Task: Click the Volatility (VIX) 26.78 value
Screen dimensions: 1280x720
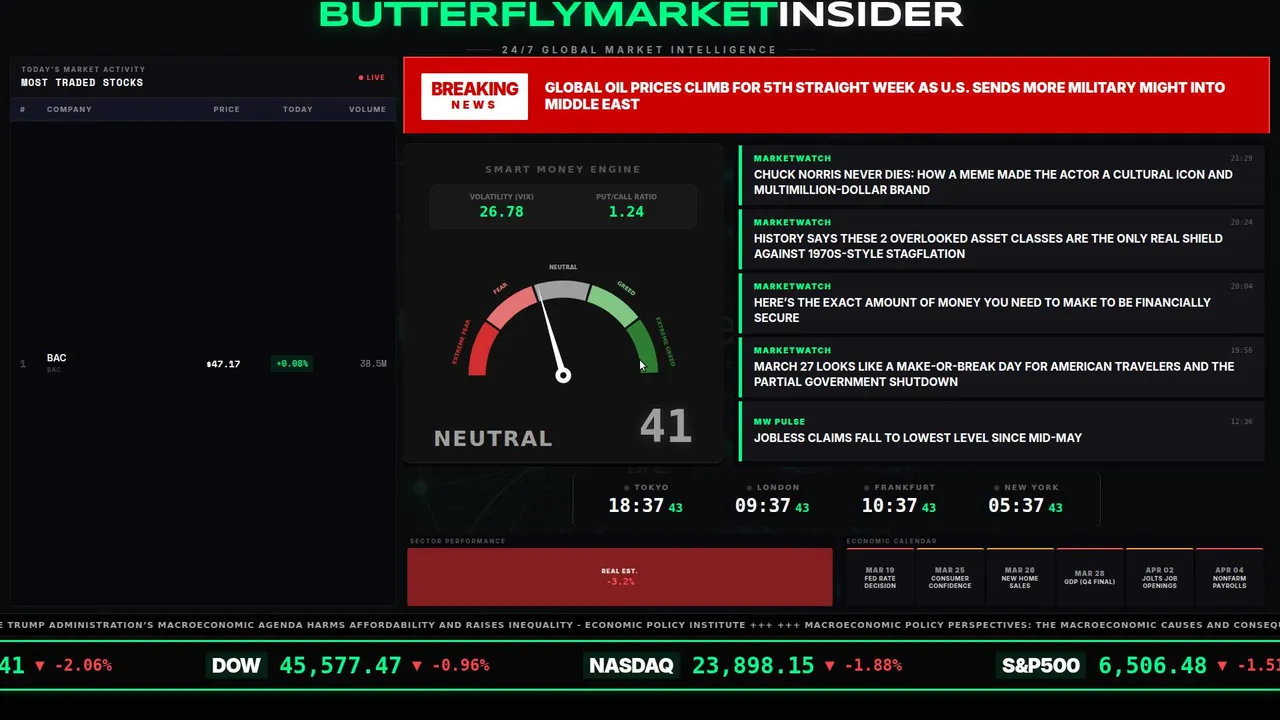Action: (501, 212)
